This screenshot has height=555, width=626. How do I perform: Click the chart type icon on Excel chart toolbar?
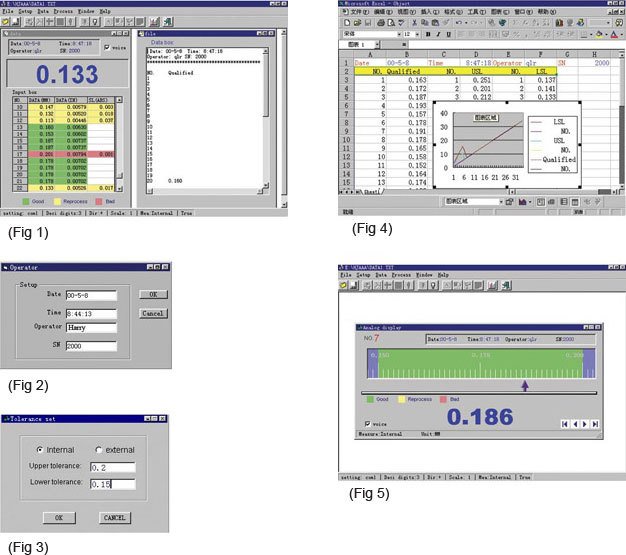point(522,202)
